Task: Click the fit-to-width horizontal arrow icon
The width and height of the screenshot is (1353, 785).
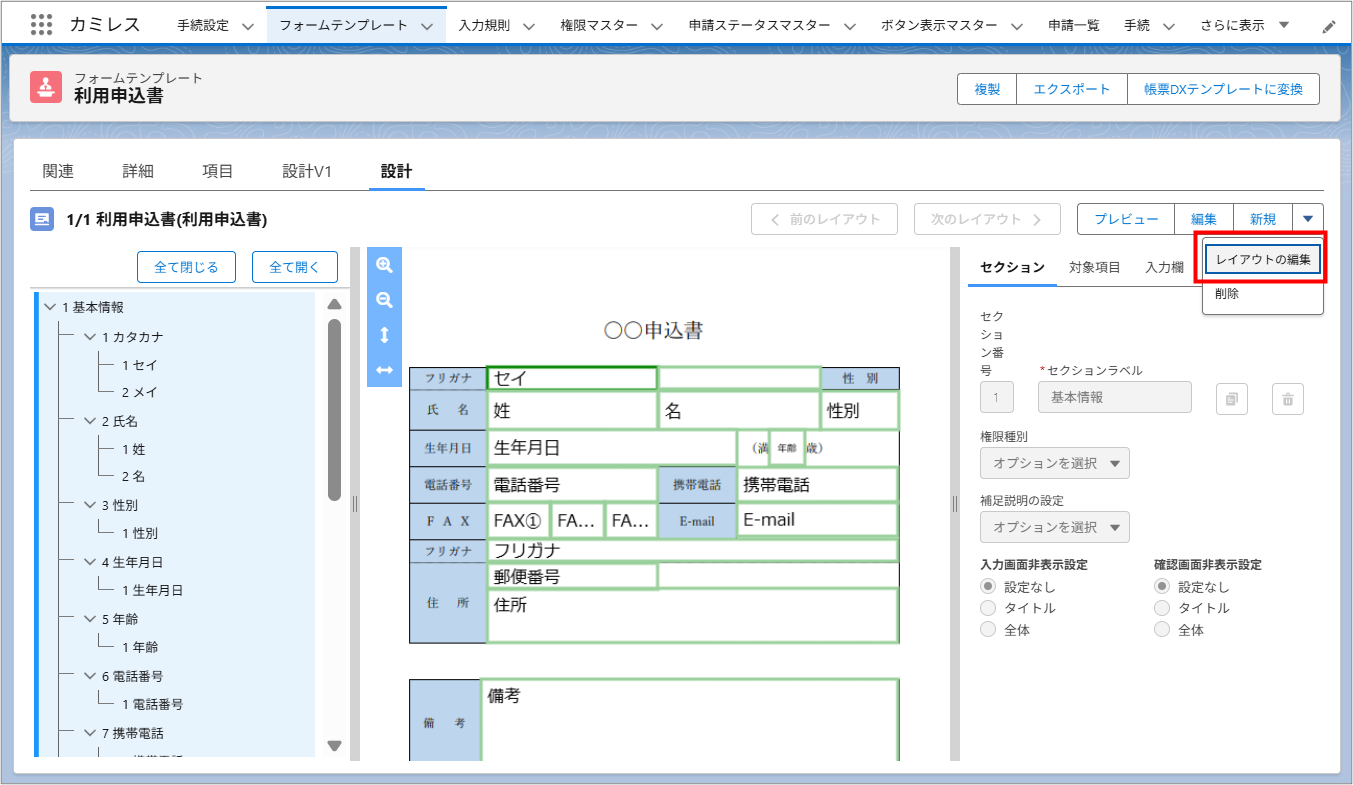Action: click(384, 370)
